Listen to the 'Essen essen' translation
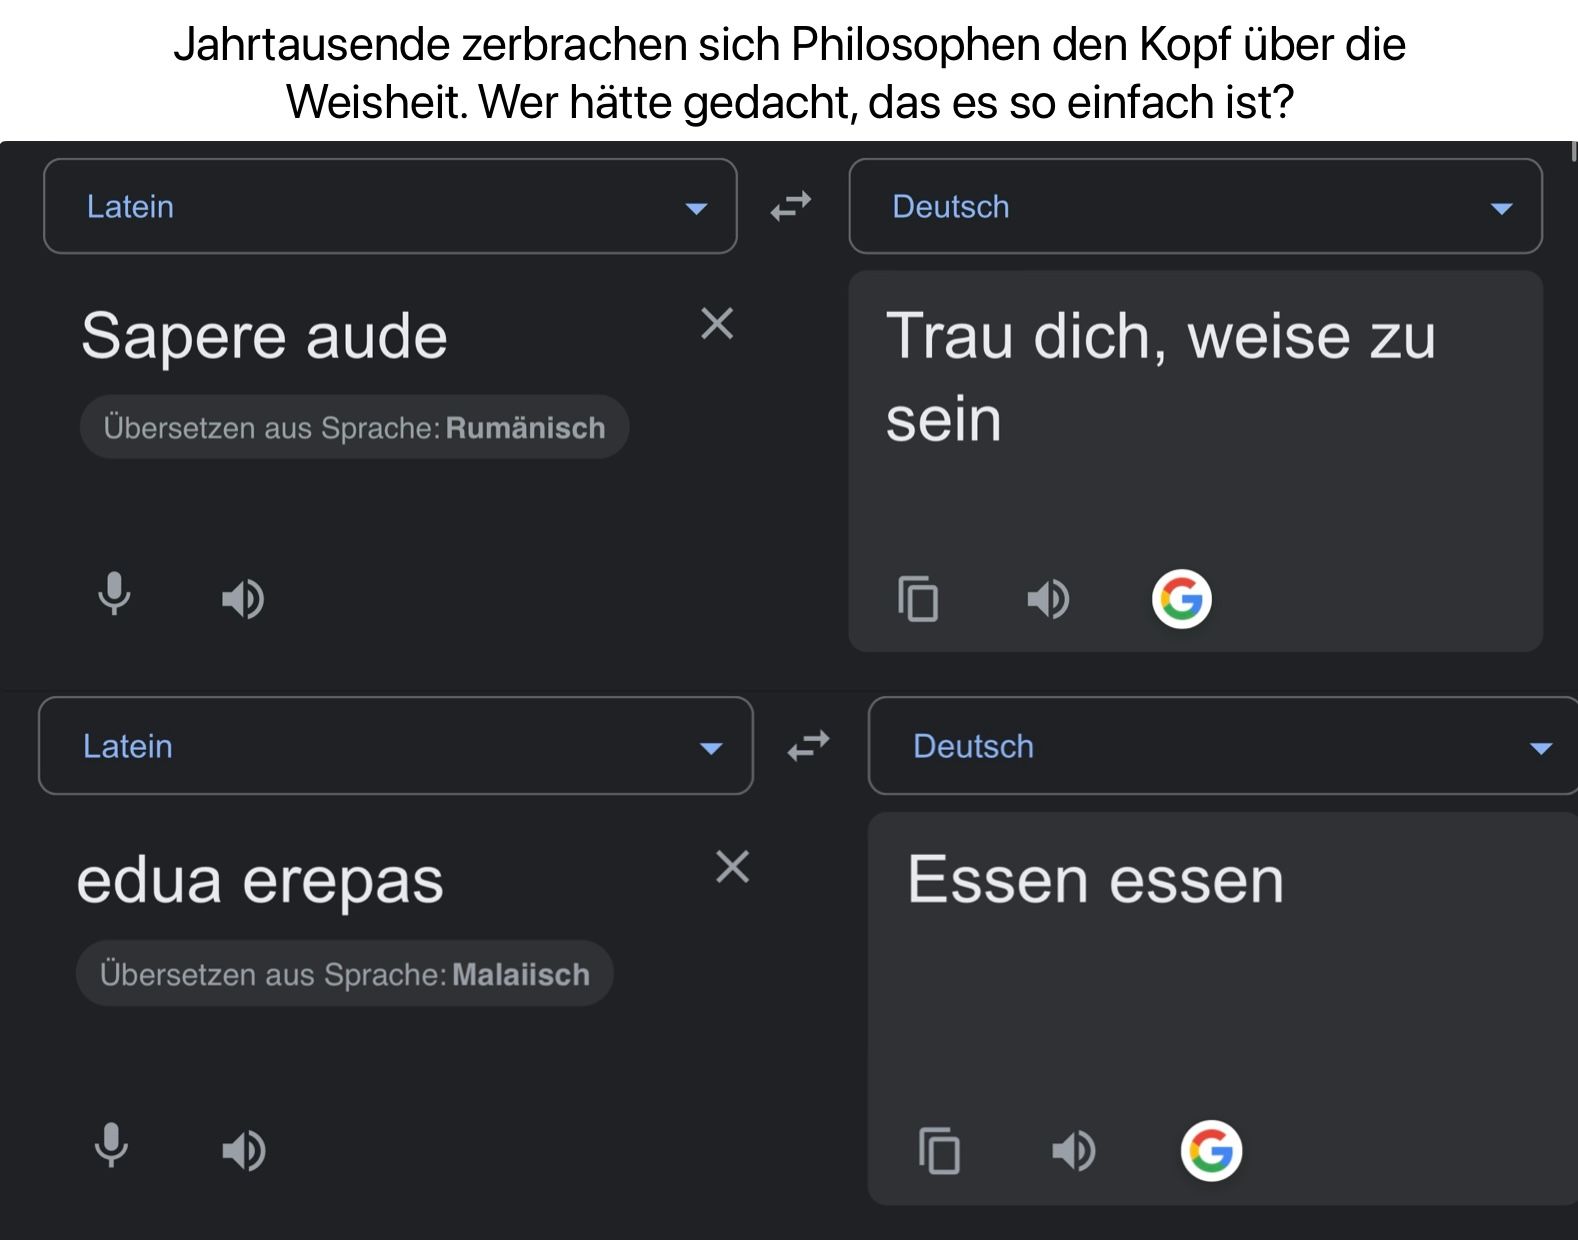The height and width of the screenshot is (1240, 1578). 1073,1150
